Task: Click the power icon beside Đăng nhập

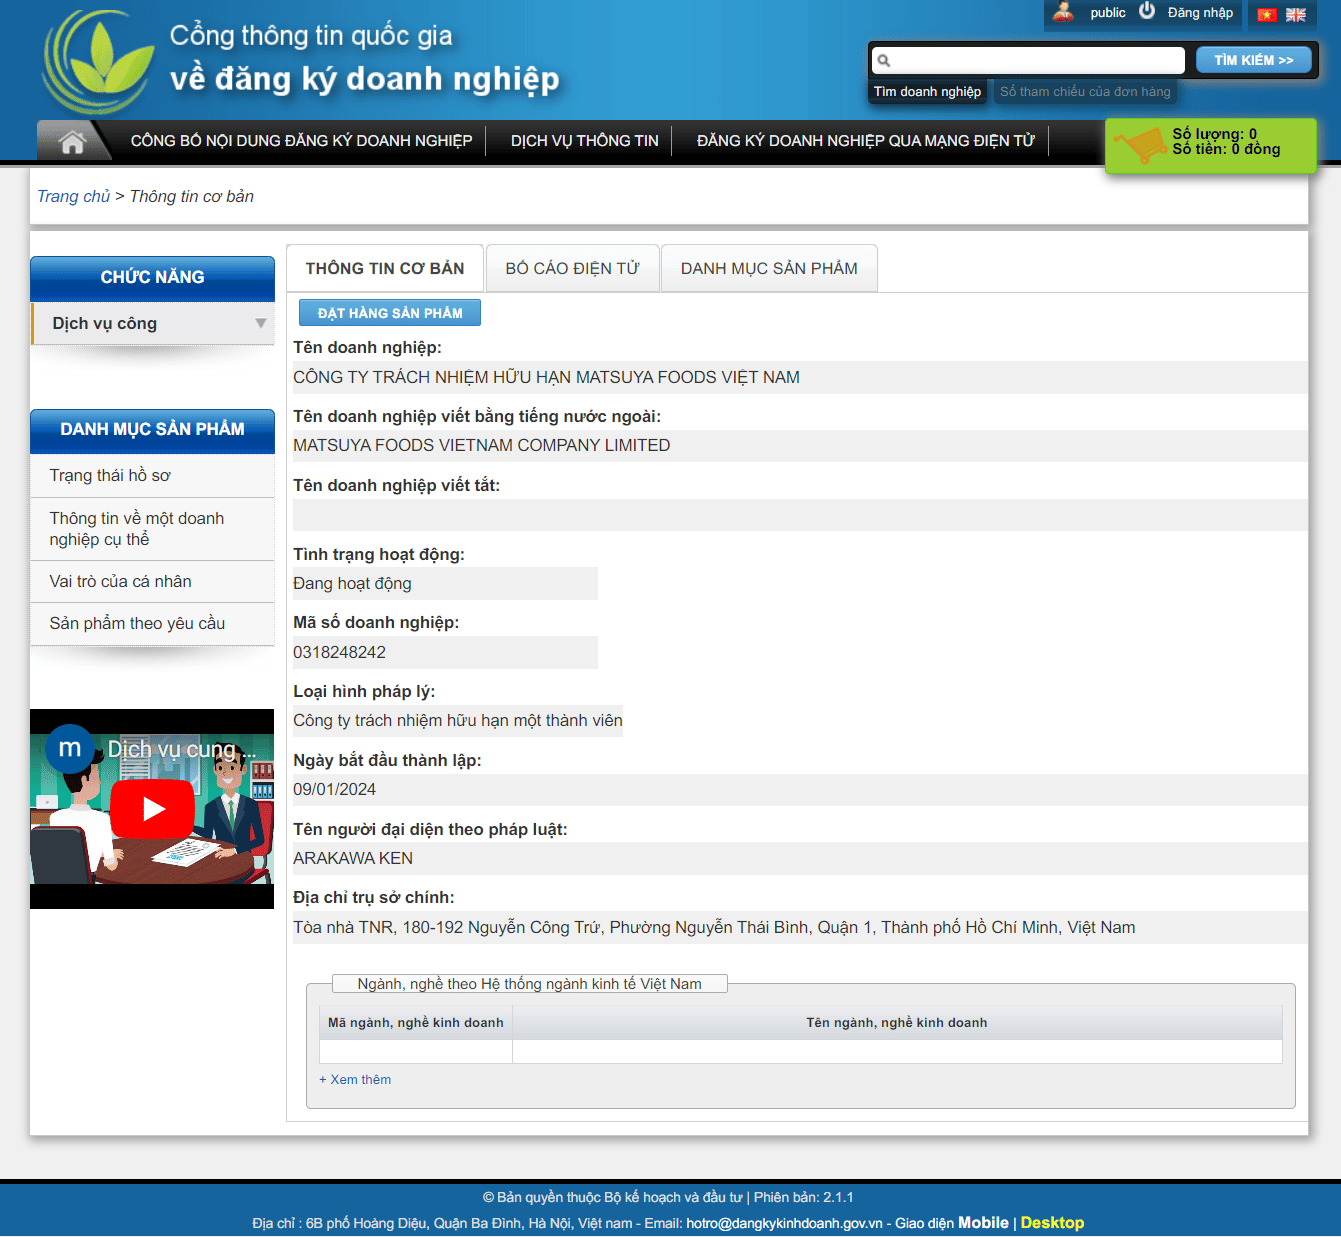Action: [x=1147, y=11]
